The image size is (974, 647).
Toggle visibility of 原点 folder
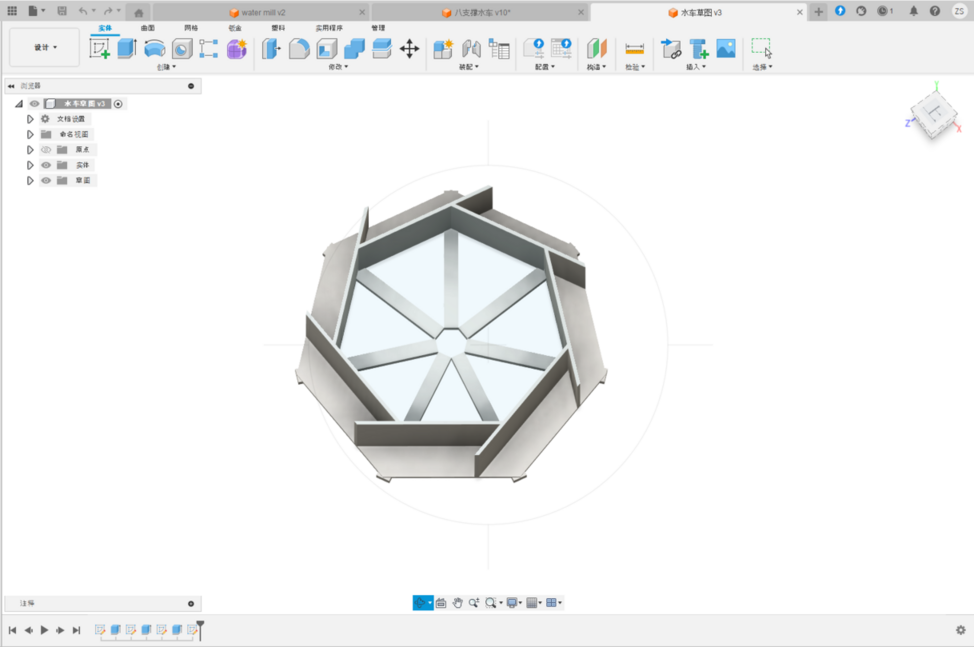46,149
